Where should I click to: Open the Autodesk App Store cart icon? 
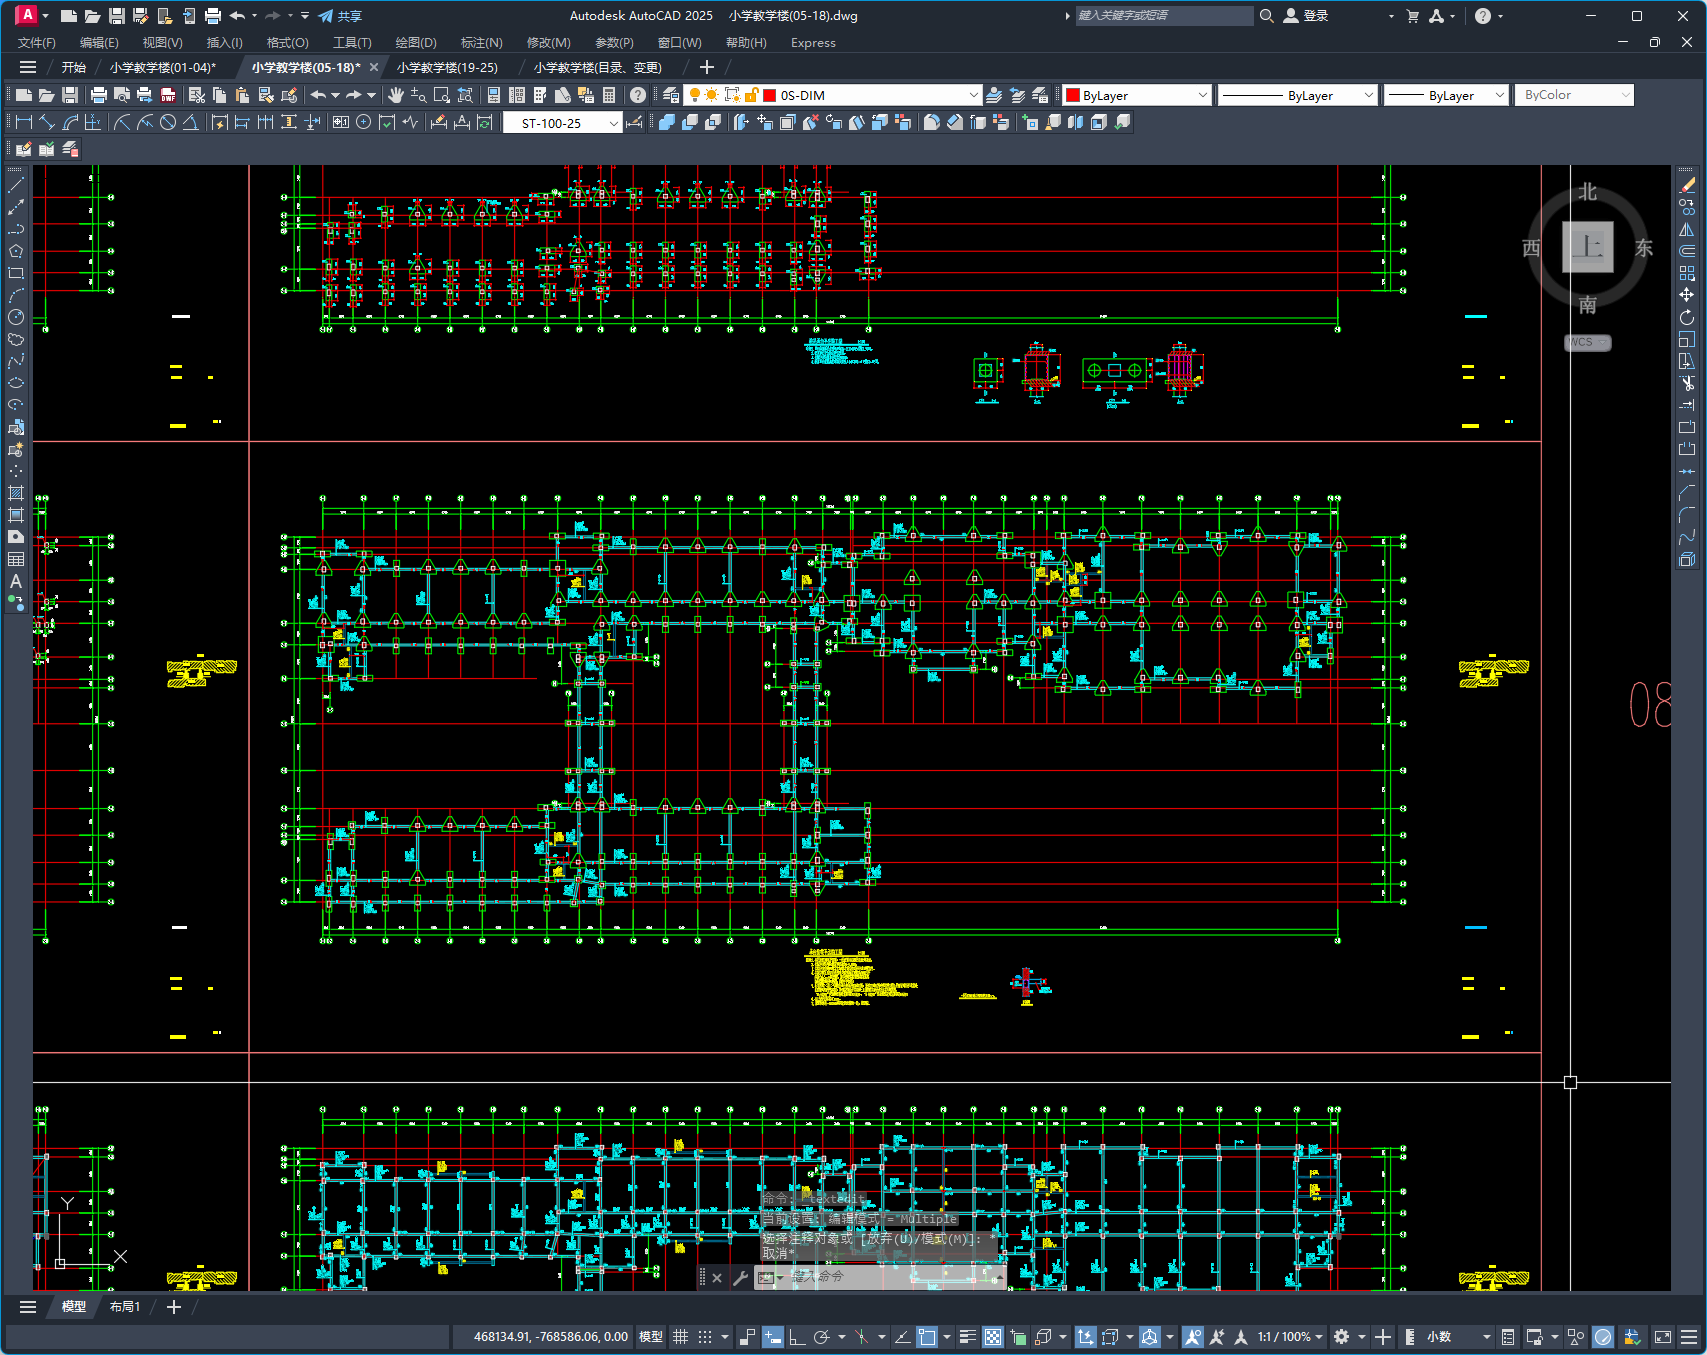[x=1412, y=16]
